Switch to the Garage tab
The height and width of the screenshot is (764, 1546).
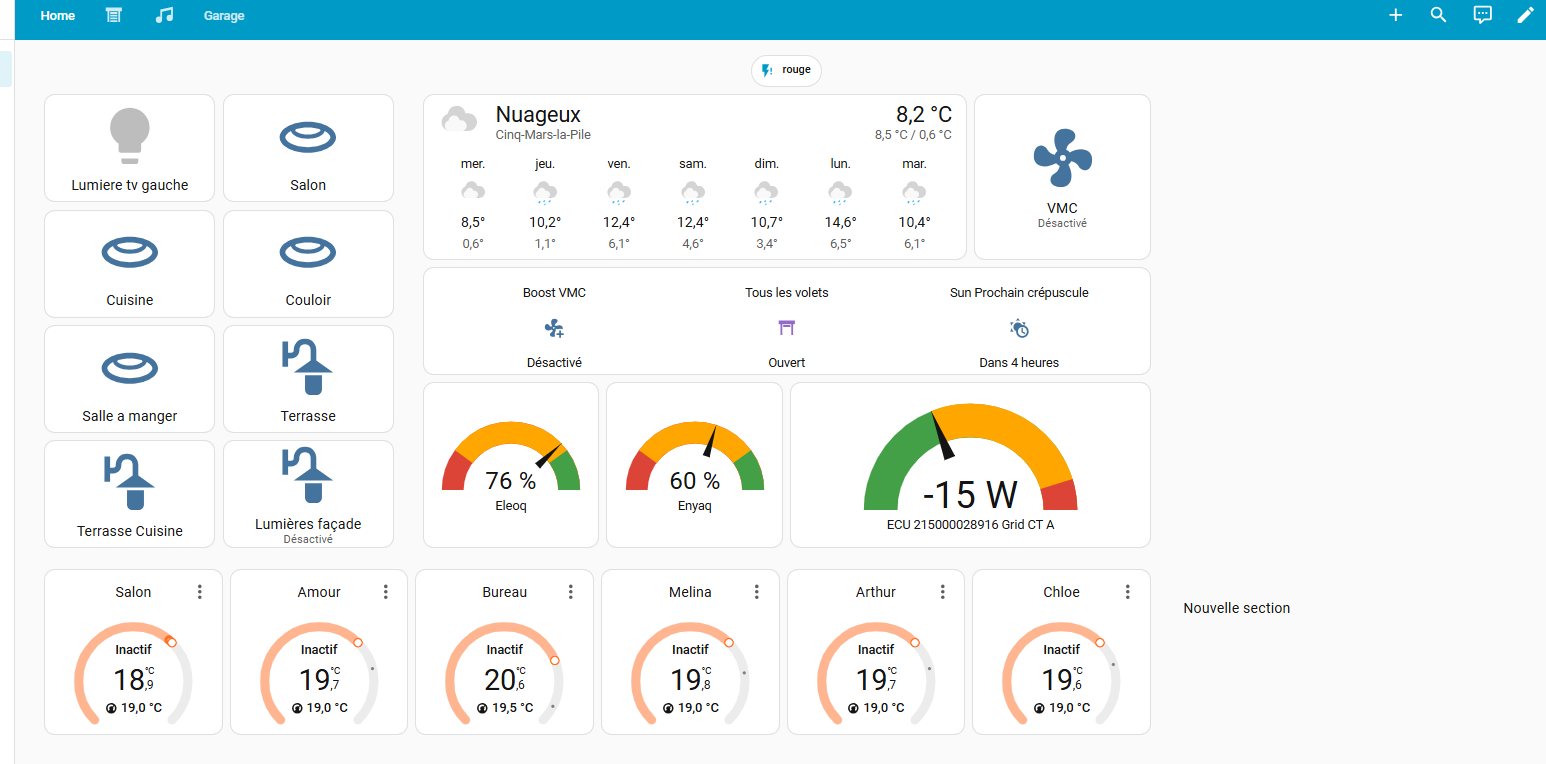click(224, 16)
